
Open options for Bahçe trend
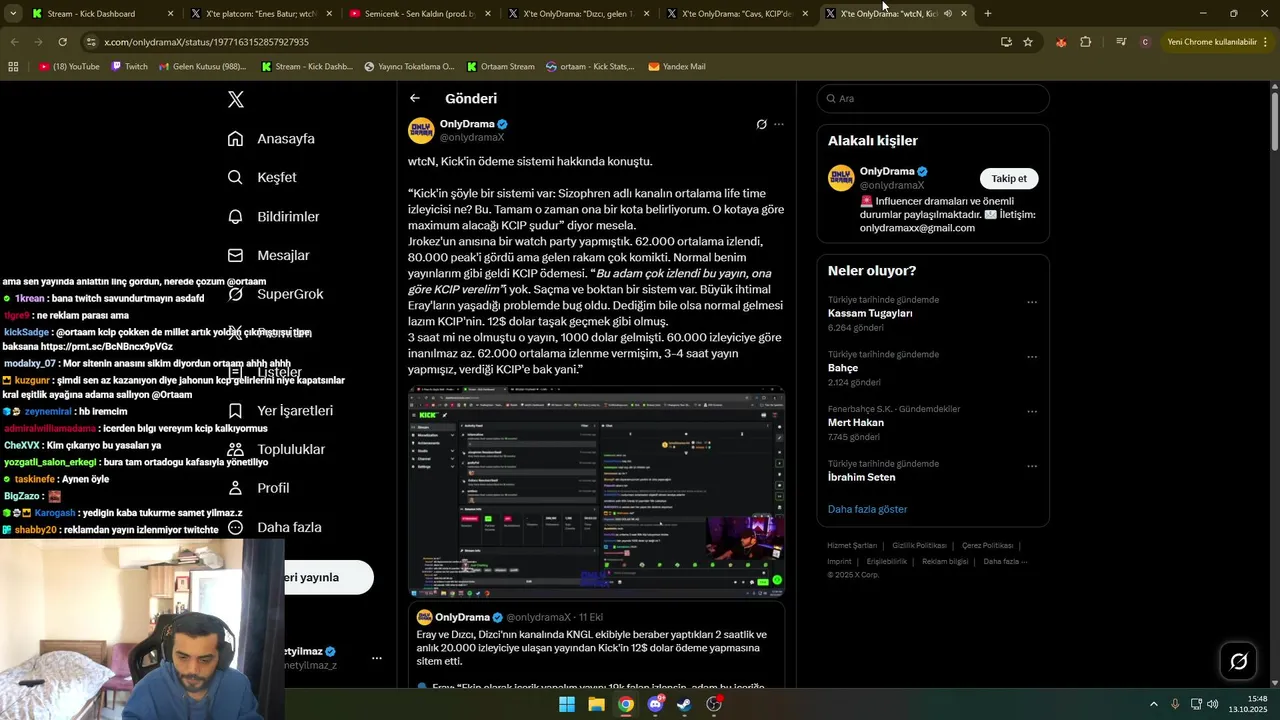[1032, 357]
